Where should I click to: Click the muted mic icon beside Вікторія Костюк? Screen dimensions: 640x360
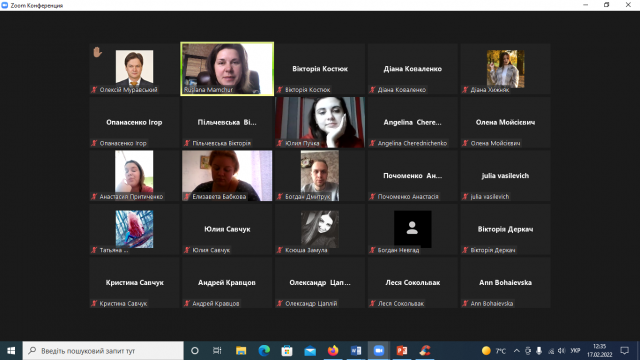click(x=280, y=90)
